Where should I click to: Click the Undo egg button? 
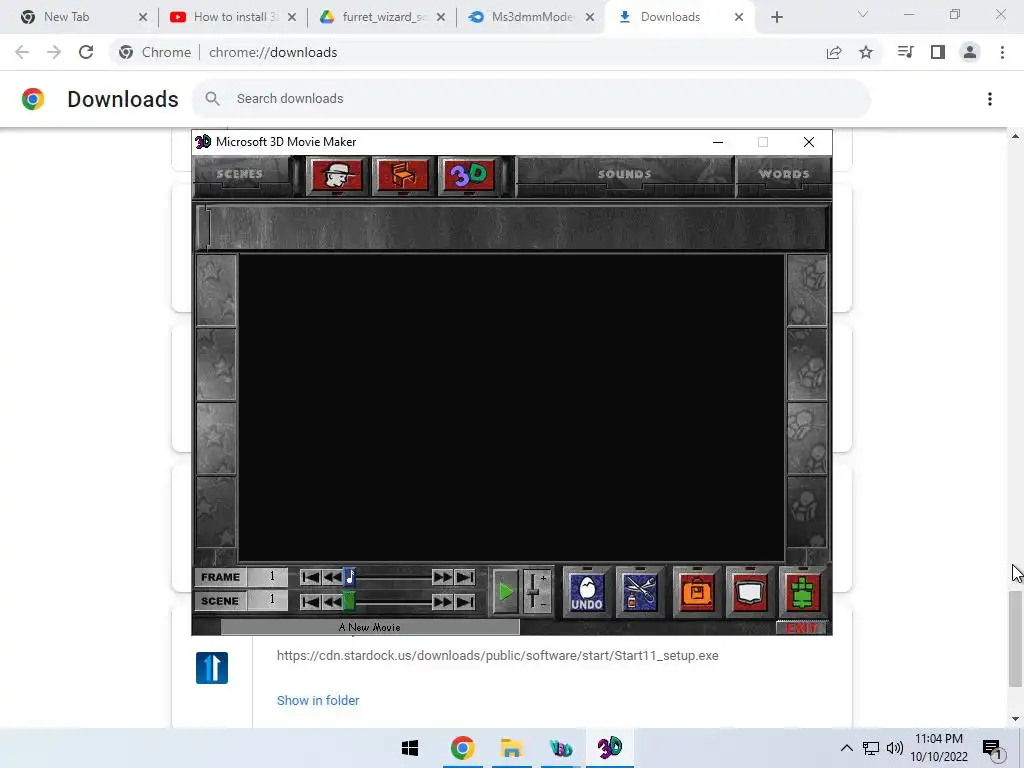pyautogui.click(x=586, y=592)
